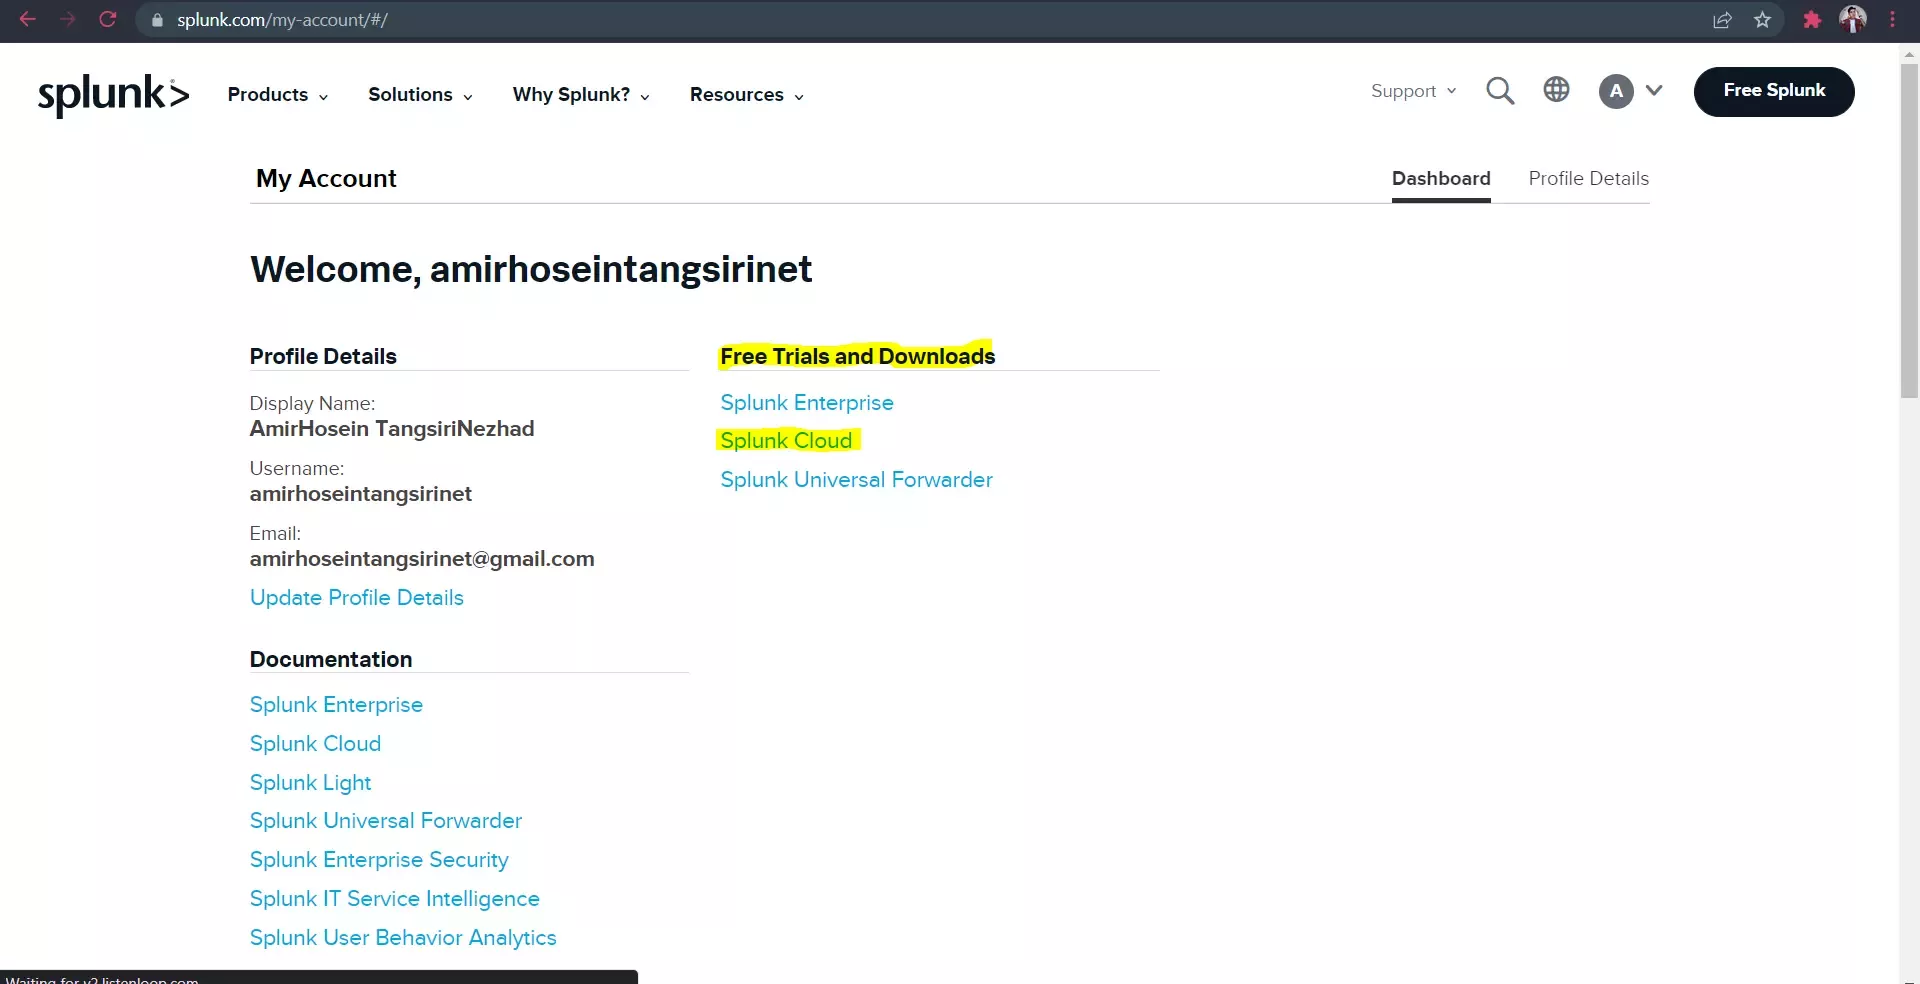Expand the Solutions dropdown menu
This screenshot has width=1920, height=984.
(x=420, y=95)
